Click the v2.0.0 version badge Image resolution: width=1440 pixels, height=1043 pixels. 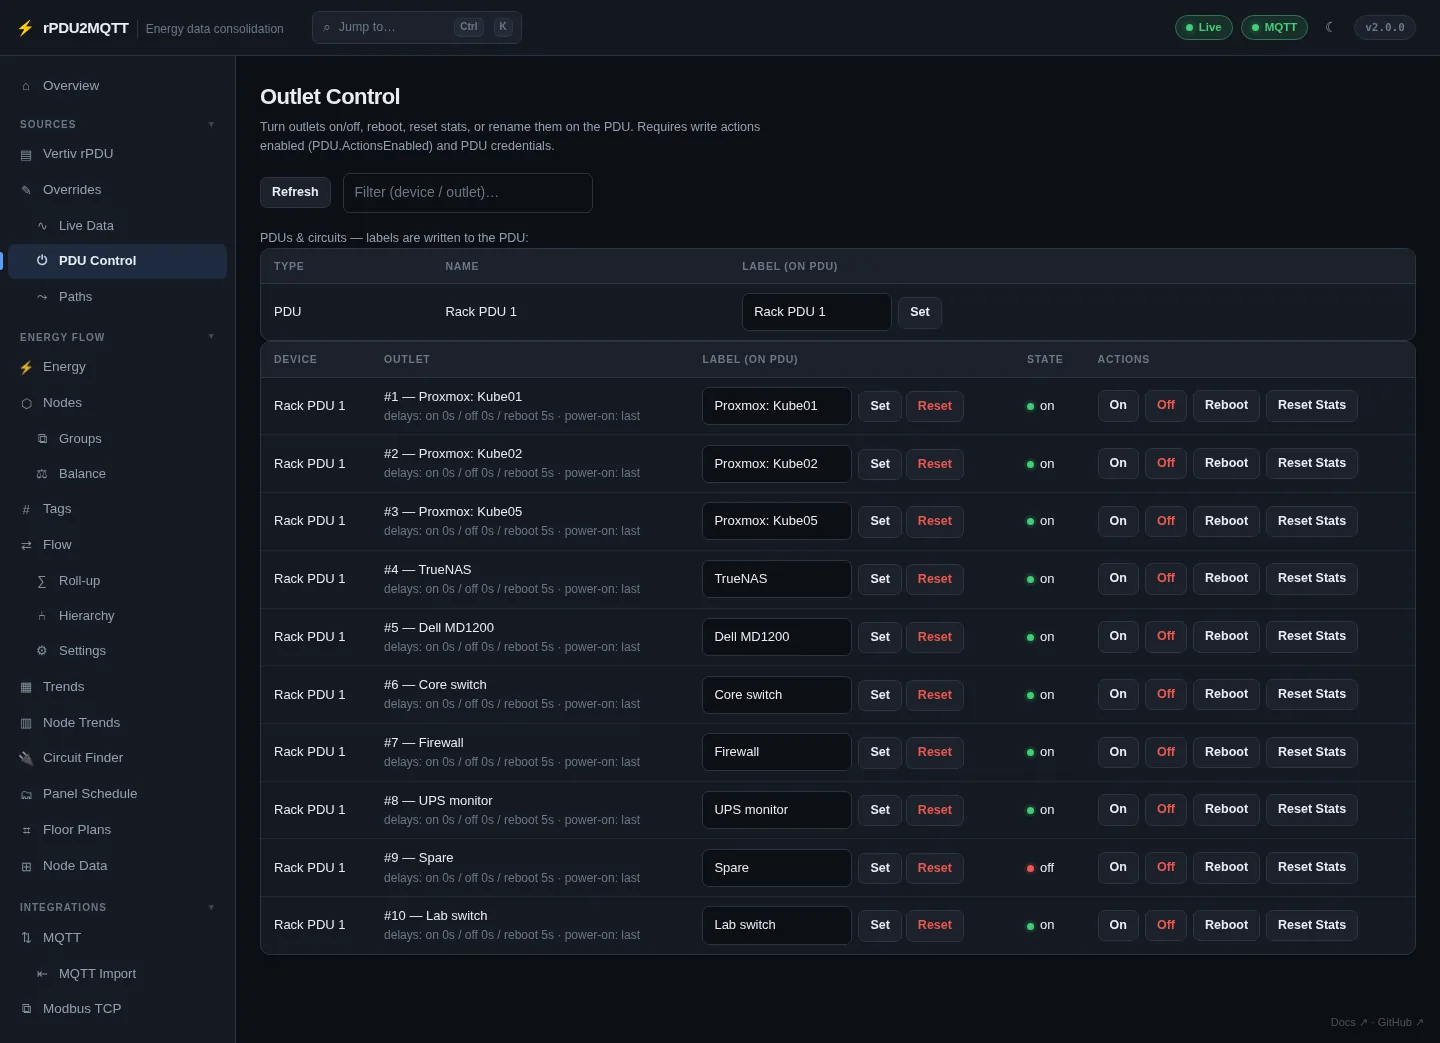[x=1385, y=27]
